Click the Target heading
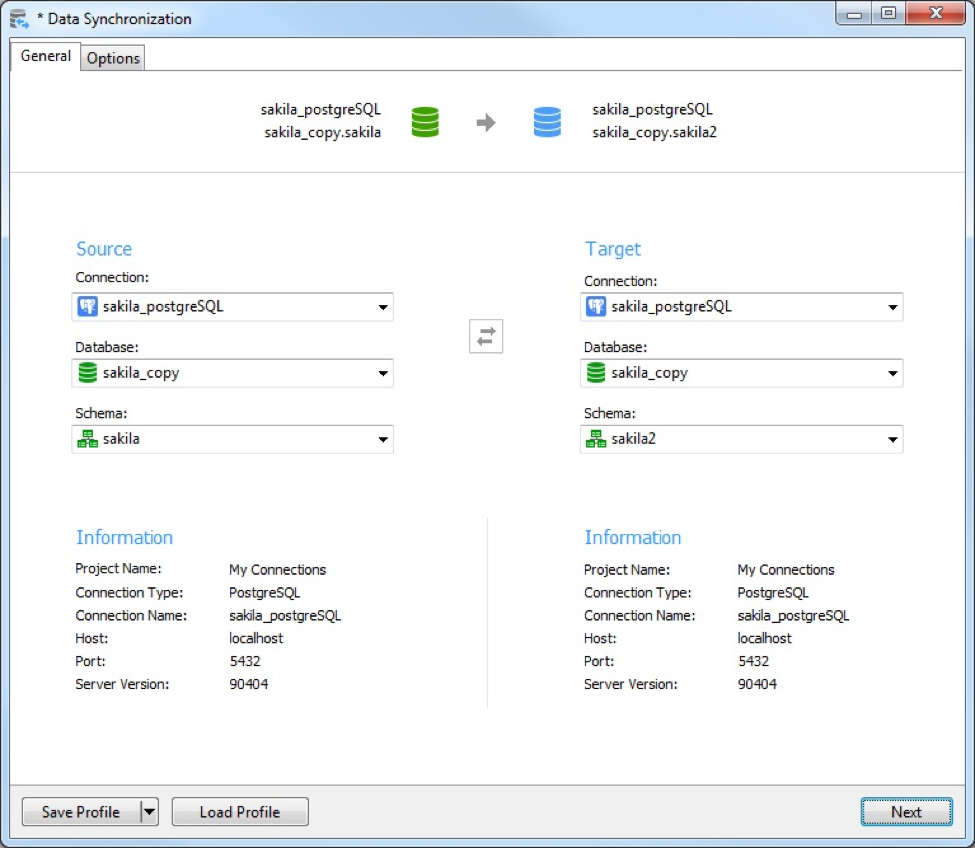 [x=612, y=249]
